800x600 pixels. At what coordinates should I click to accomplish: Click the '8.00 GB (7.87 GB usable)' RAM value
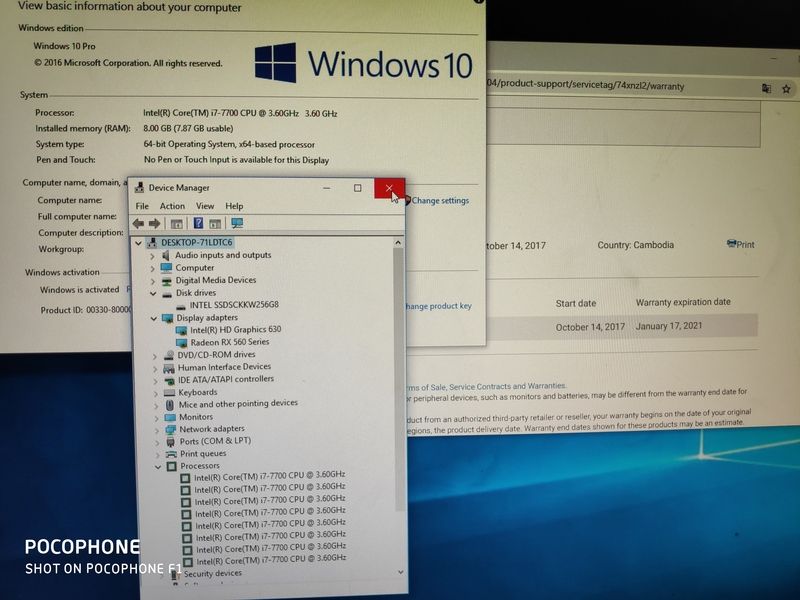coord(188,129)
